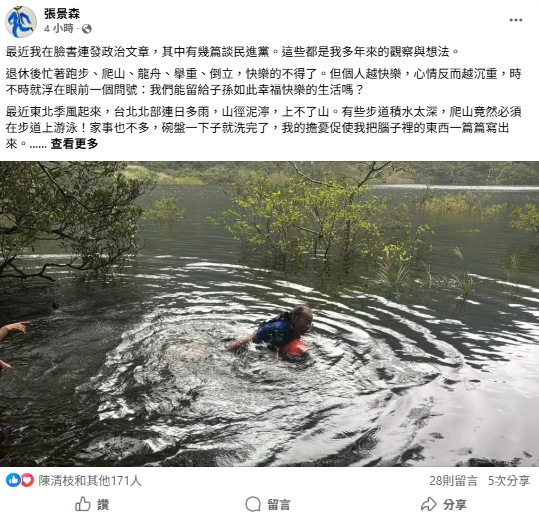Click 張景森's profile avatar picture
The image size is (539, 517).
[21, 22]
